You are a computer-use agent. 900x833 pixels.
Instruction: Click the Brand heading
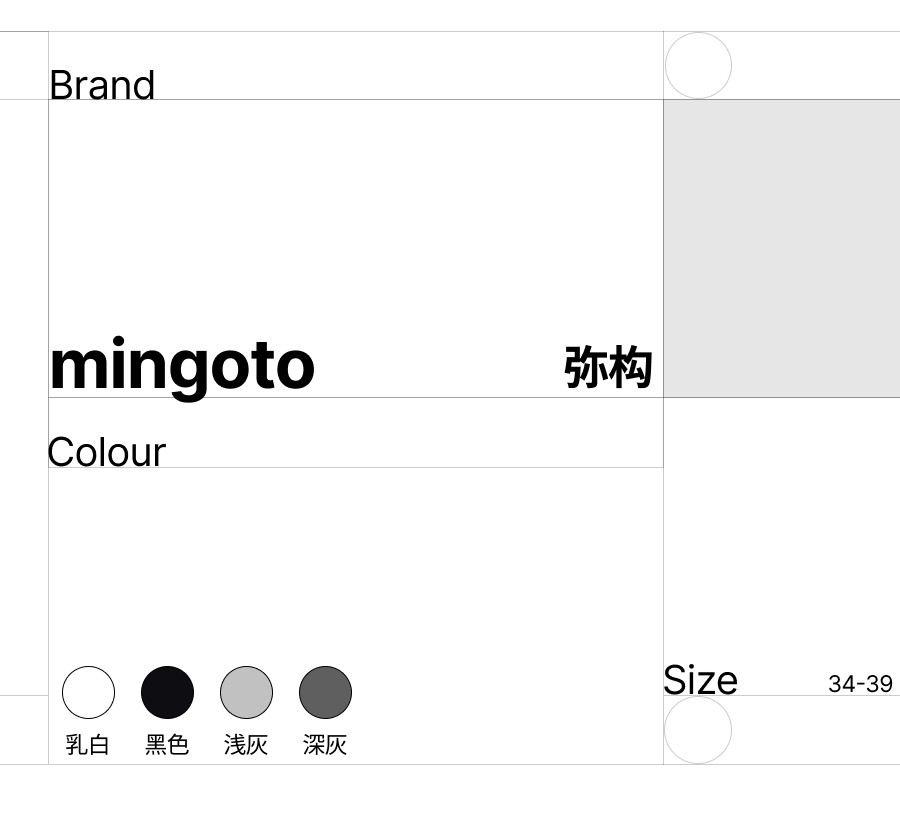click(x=102, y=85)
